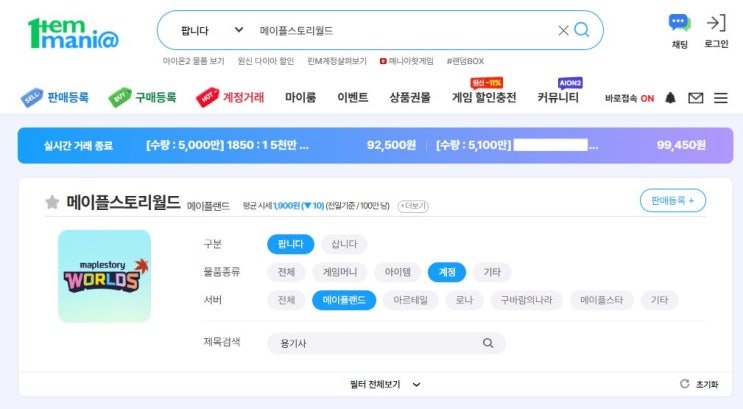Open 매니아핫게임 link
This screenshot has height=409, width=743.
407,61
